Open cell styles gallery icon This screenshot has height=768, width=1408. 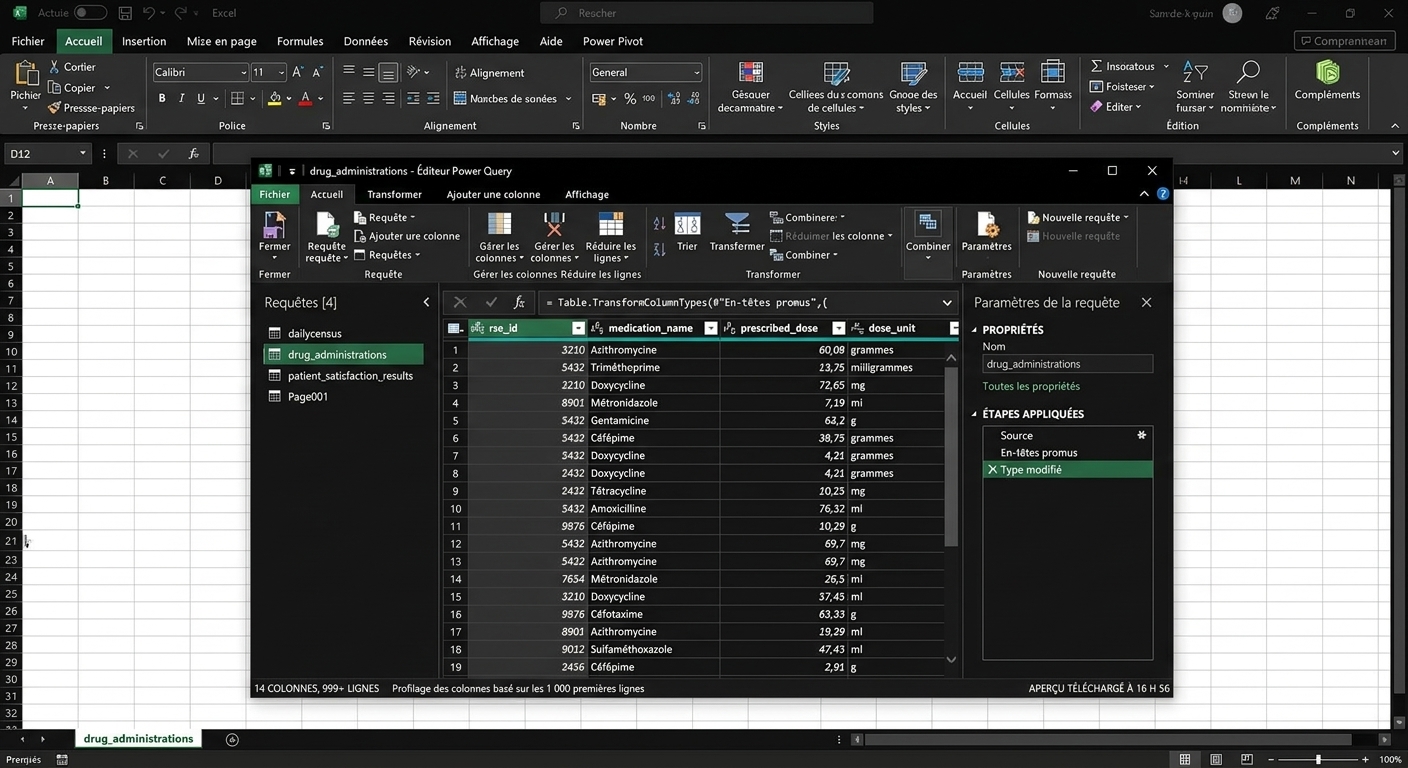click(913, 73)
